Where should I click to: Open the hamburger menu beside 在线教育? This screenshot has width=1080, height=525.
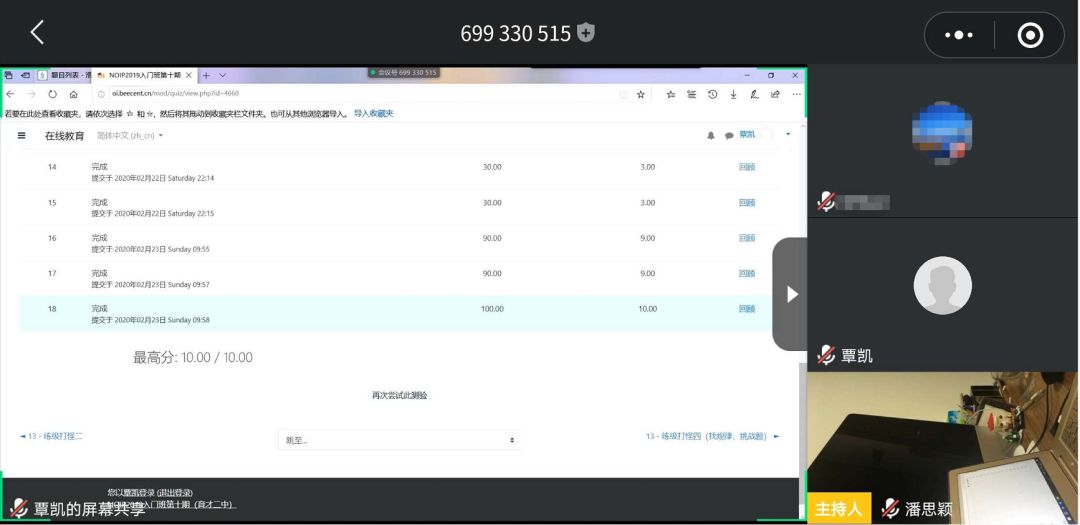[22, 135]
